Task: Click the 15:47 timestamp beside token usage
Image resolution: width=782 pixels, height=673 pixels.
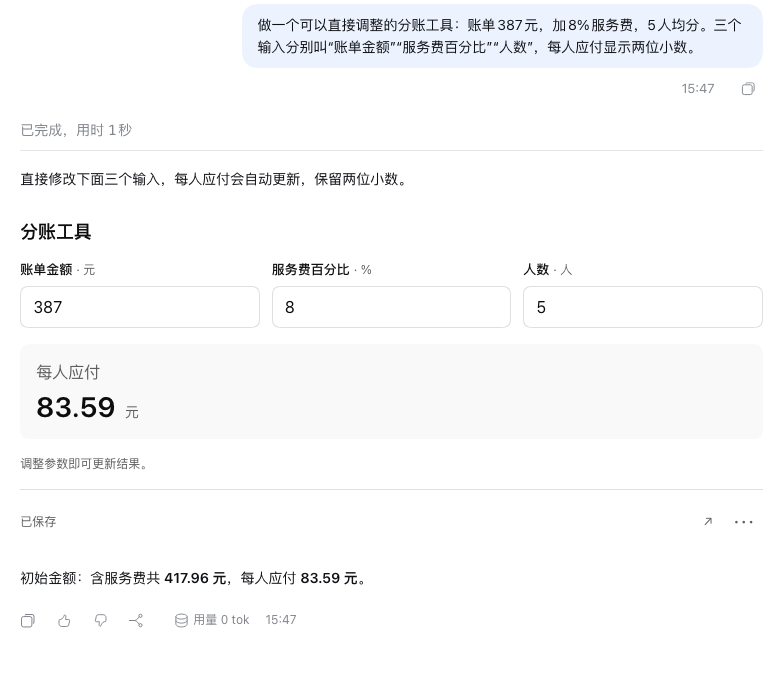Action: [x=281, y=620]
